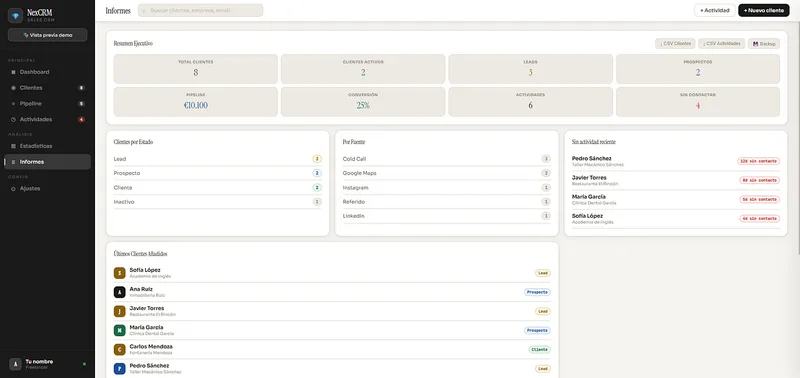This screenshot has height=378, width=800.
Task: Select the Referido source row
Action: point(446,202)
